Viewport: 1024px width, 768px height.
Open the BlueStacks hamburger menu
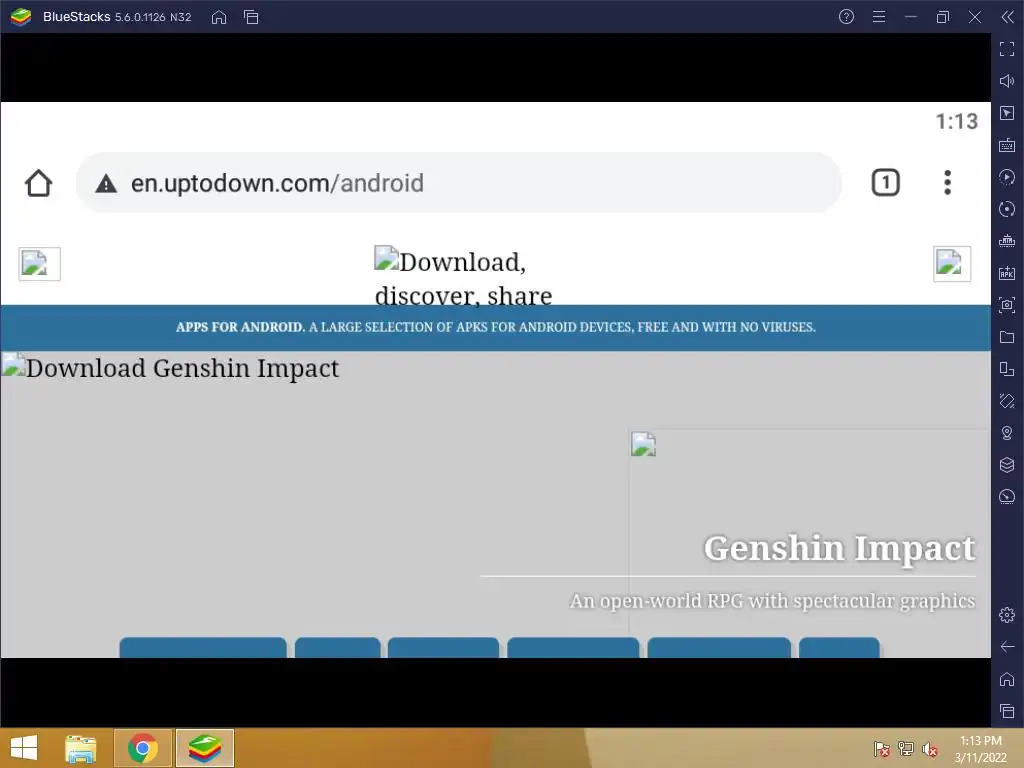pos(879,17)
